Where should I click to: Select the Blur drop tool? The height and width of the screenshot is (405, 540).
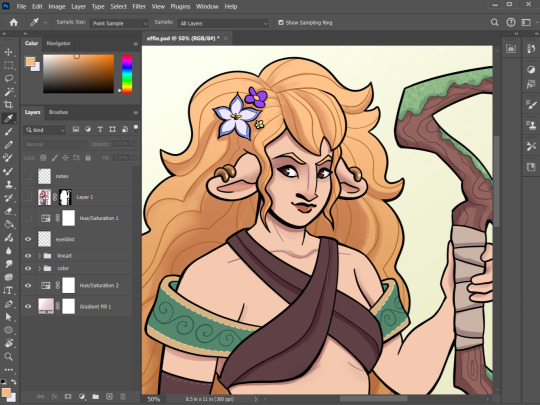(x=9, y=251)
